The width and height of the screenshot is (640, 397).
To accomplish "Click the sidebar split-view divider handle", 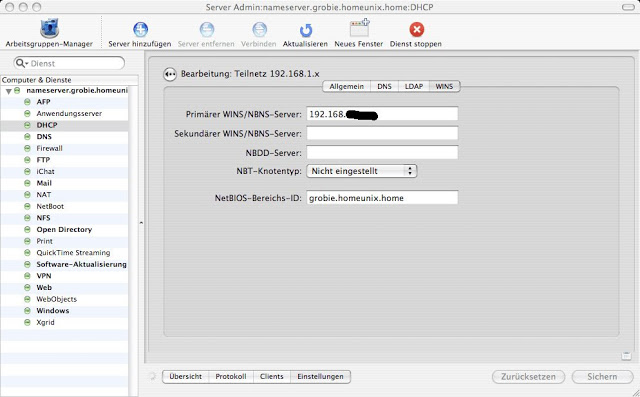I will coord(141,223).
